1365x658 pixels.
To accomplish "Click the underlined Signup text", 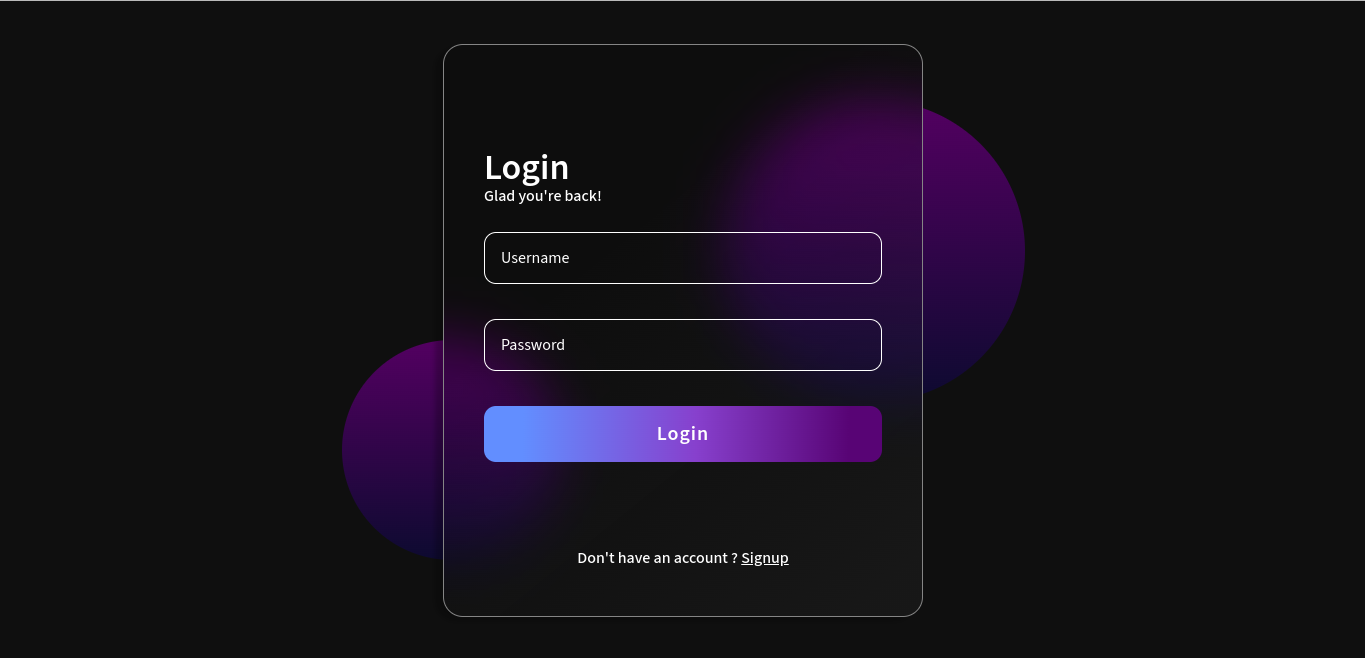I will tap(765, 558).
